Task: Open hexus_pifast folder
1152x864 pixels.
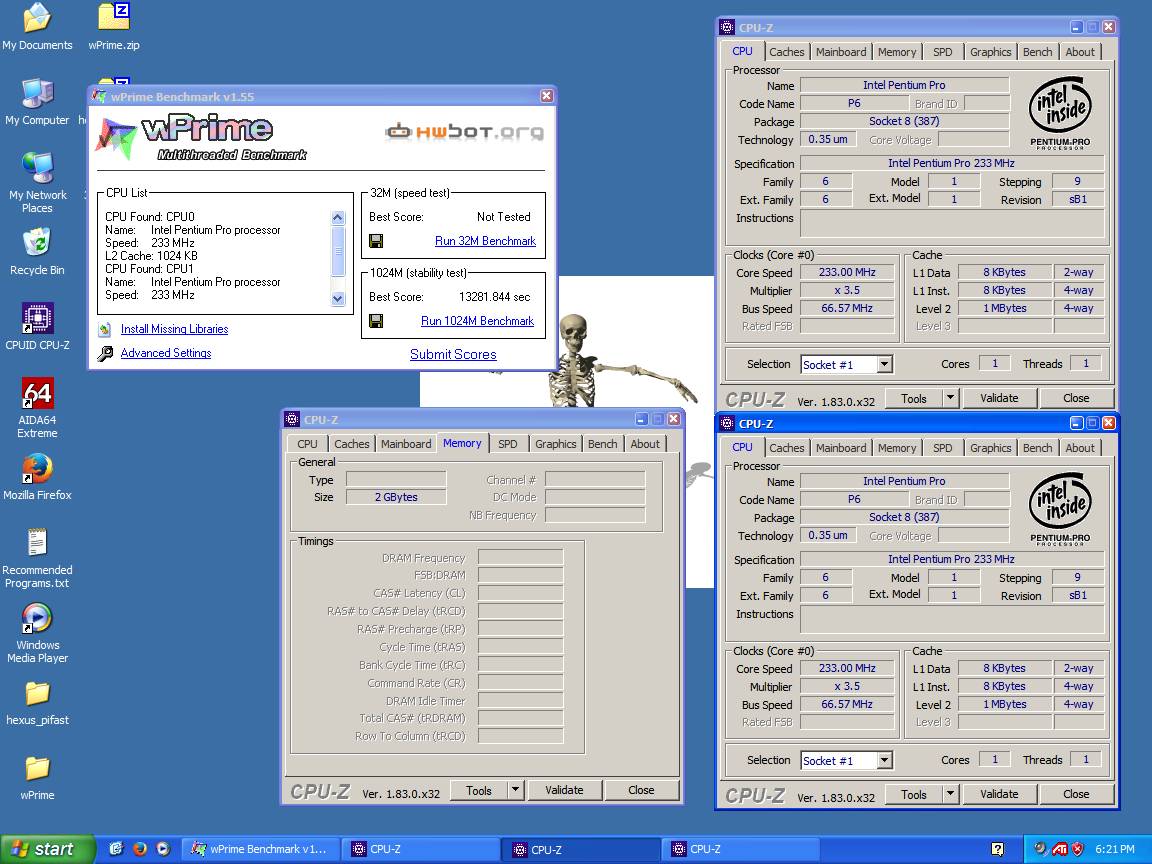Action: (37, 703)
